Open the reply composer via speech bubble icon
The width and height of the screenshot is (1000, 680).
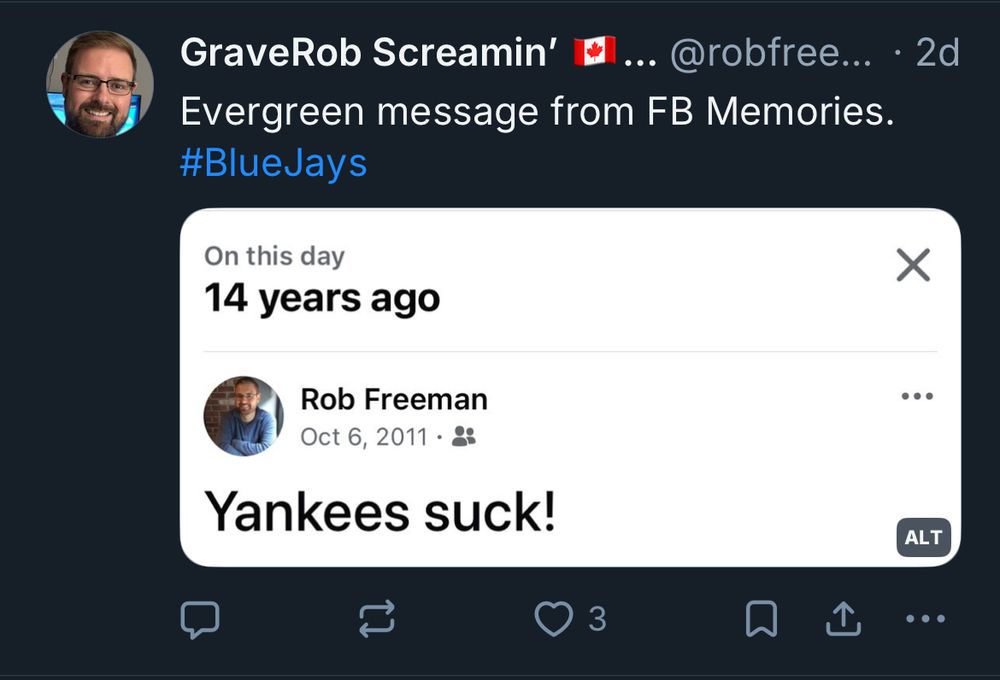click(x=200, y=618)
